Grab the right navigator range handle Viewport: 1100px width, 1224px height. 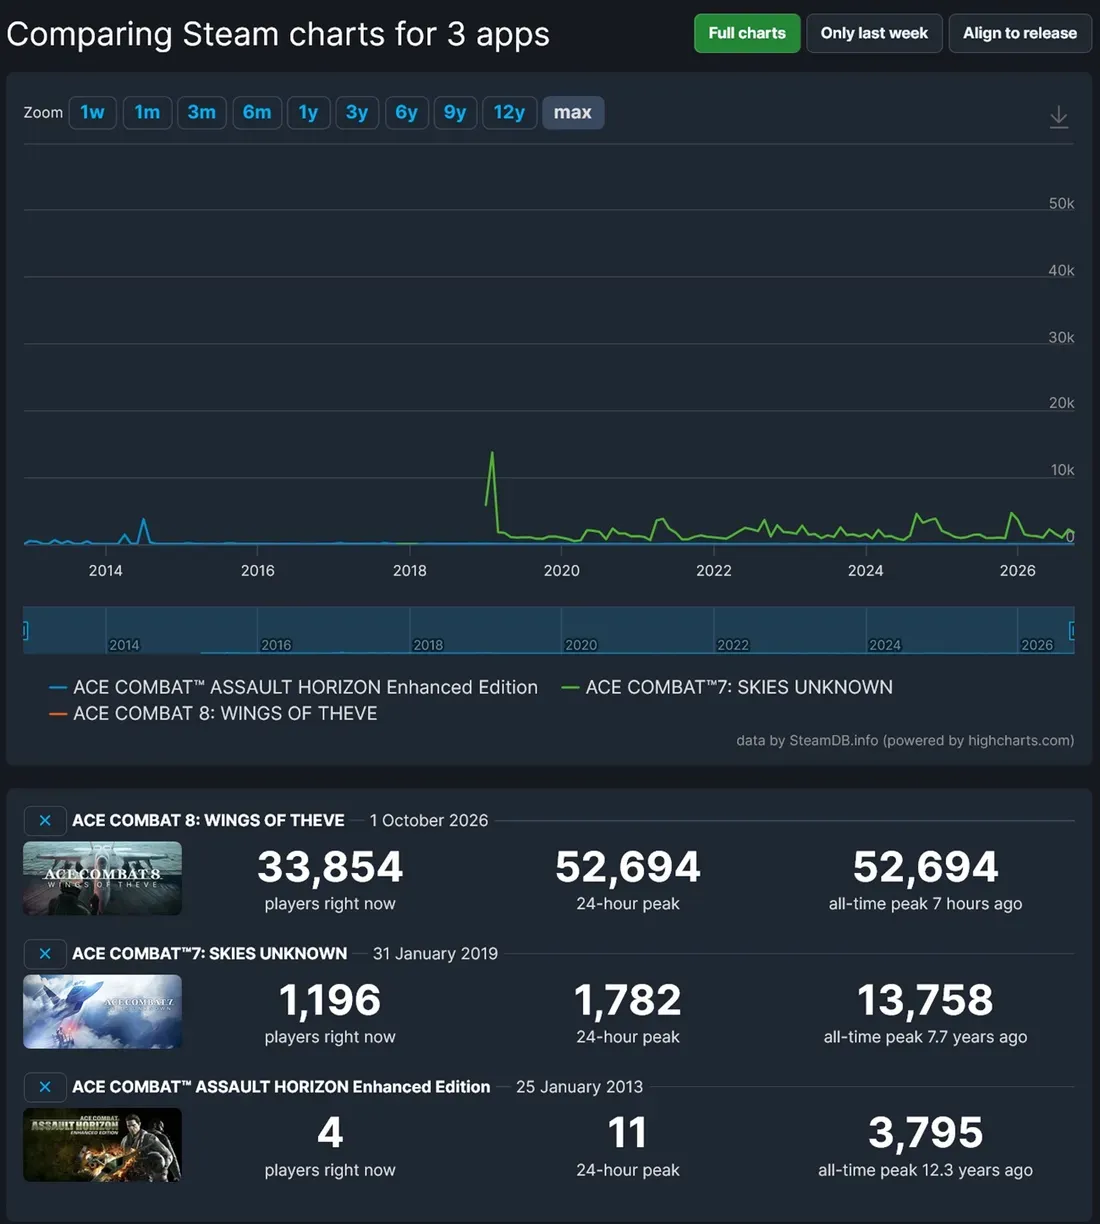point(1073,630)
